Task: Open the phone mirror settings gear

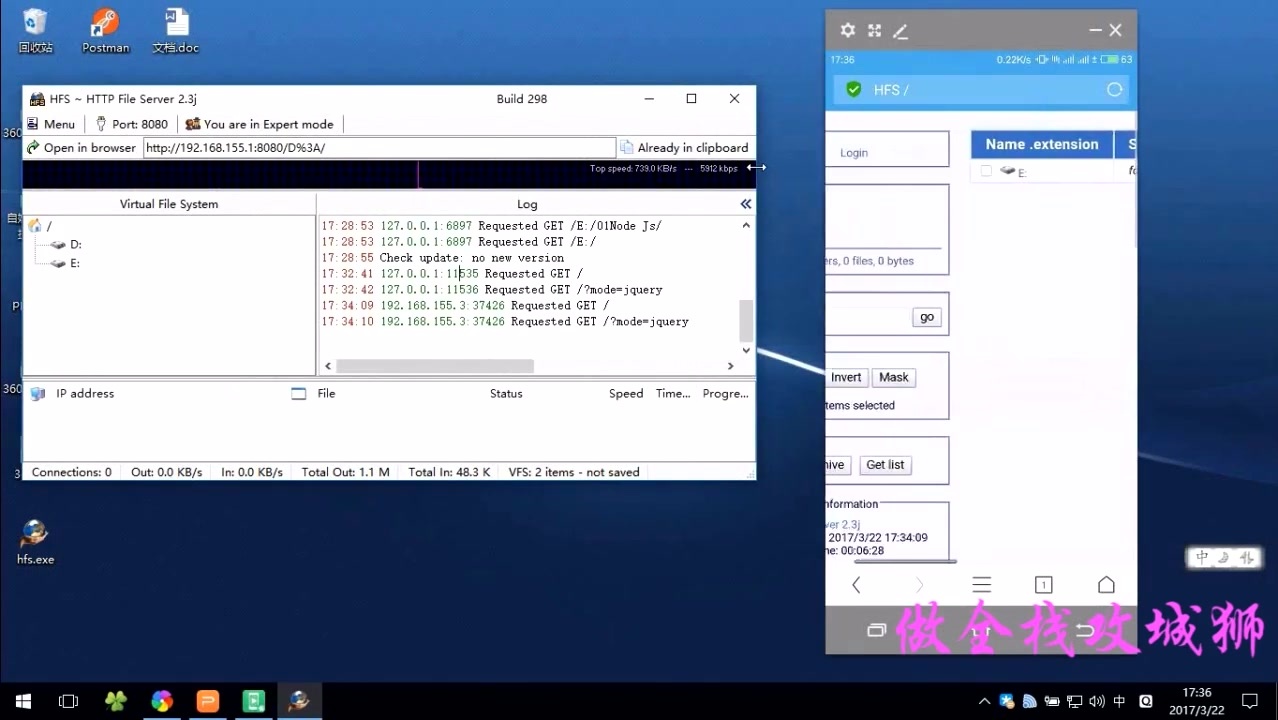Action: (x=848, y=31)
